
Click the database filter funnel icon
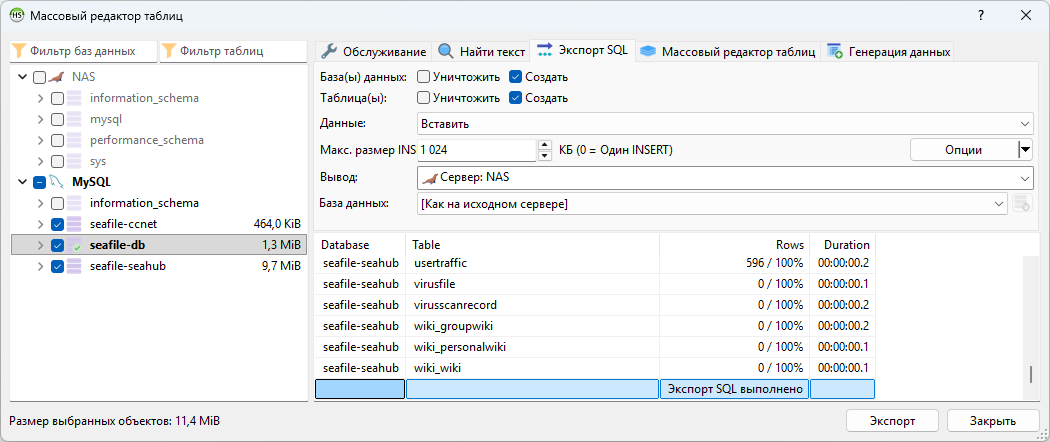19,51
